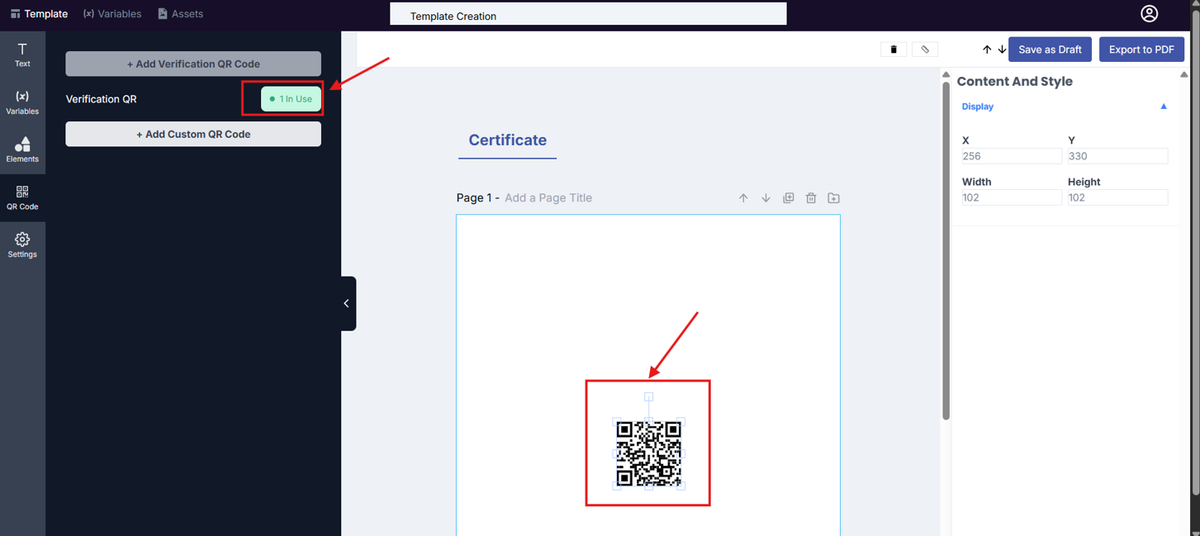Click the Certificate heading text
This screenshot has height=536, width=1200.
(508, 140)
